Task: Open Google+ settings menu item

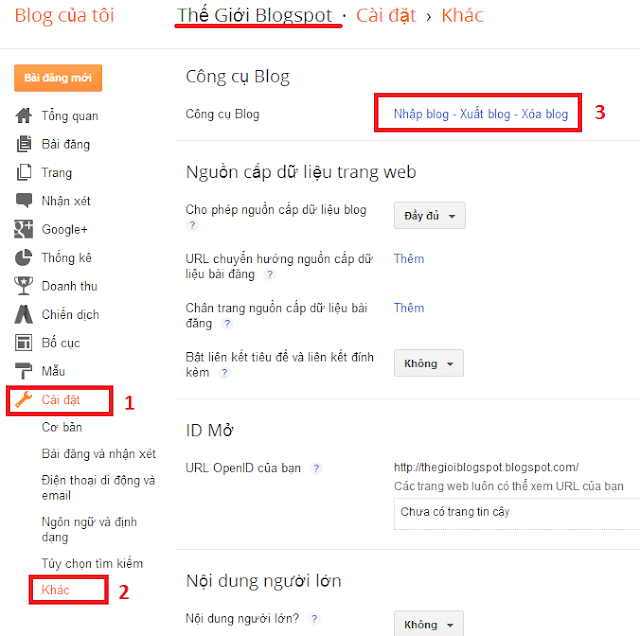Action: pos(64,229)
